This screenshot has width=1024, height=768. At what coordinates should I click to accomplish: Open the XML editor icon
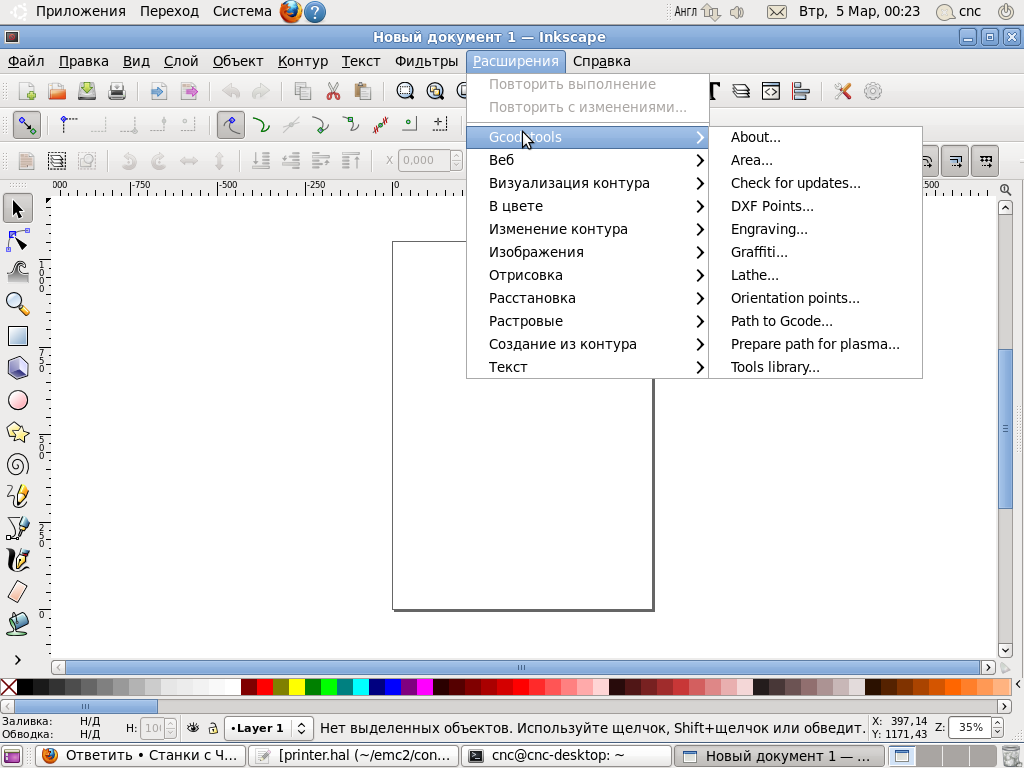[x=771, y=91]
